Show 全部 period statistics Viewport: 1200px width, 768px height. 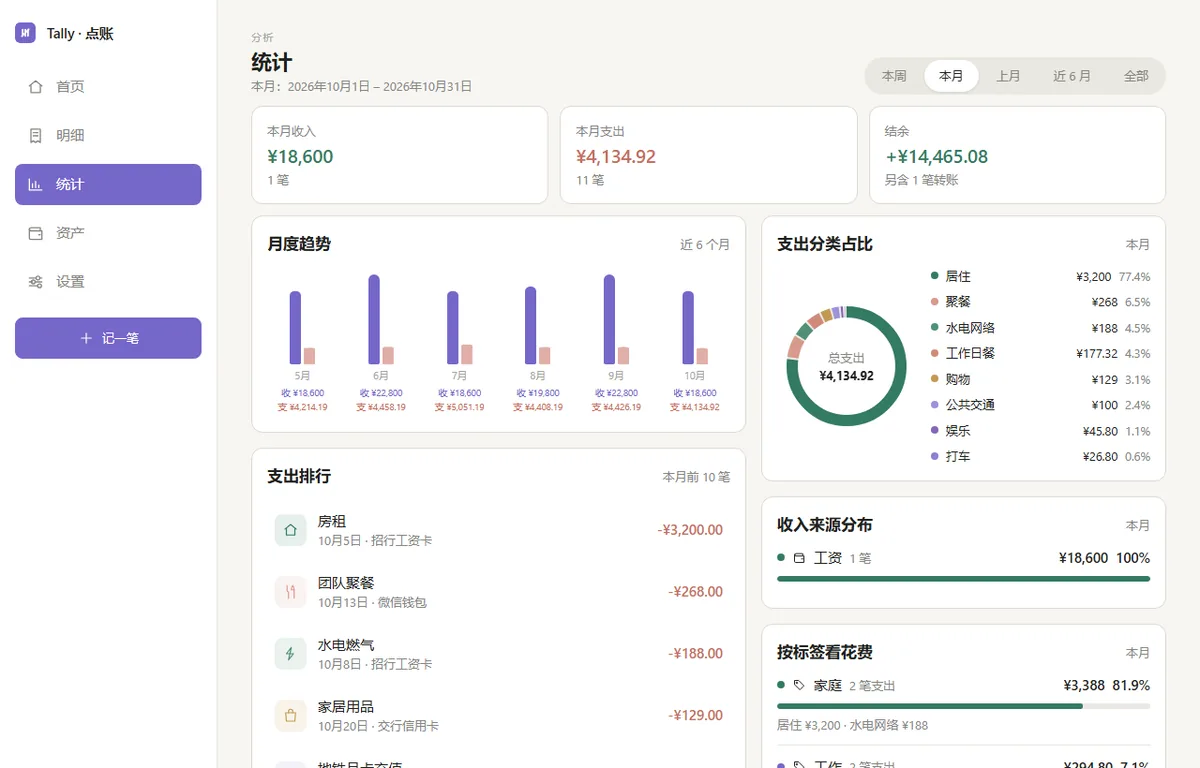coord(1136,76)
